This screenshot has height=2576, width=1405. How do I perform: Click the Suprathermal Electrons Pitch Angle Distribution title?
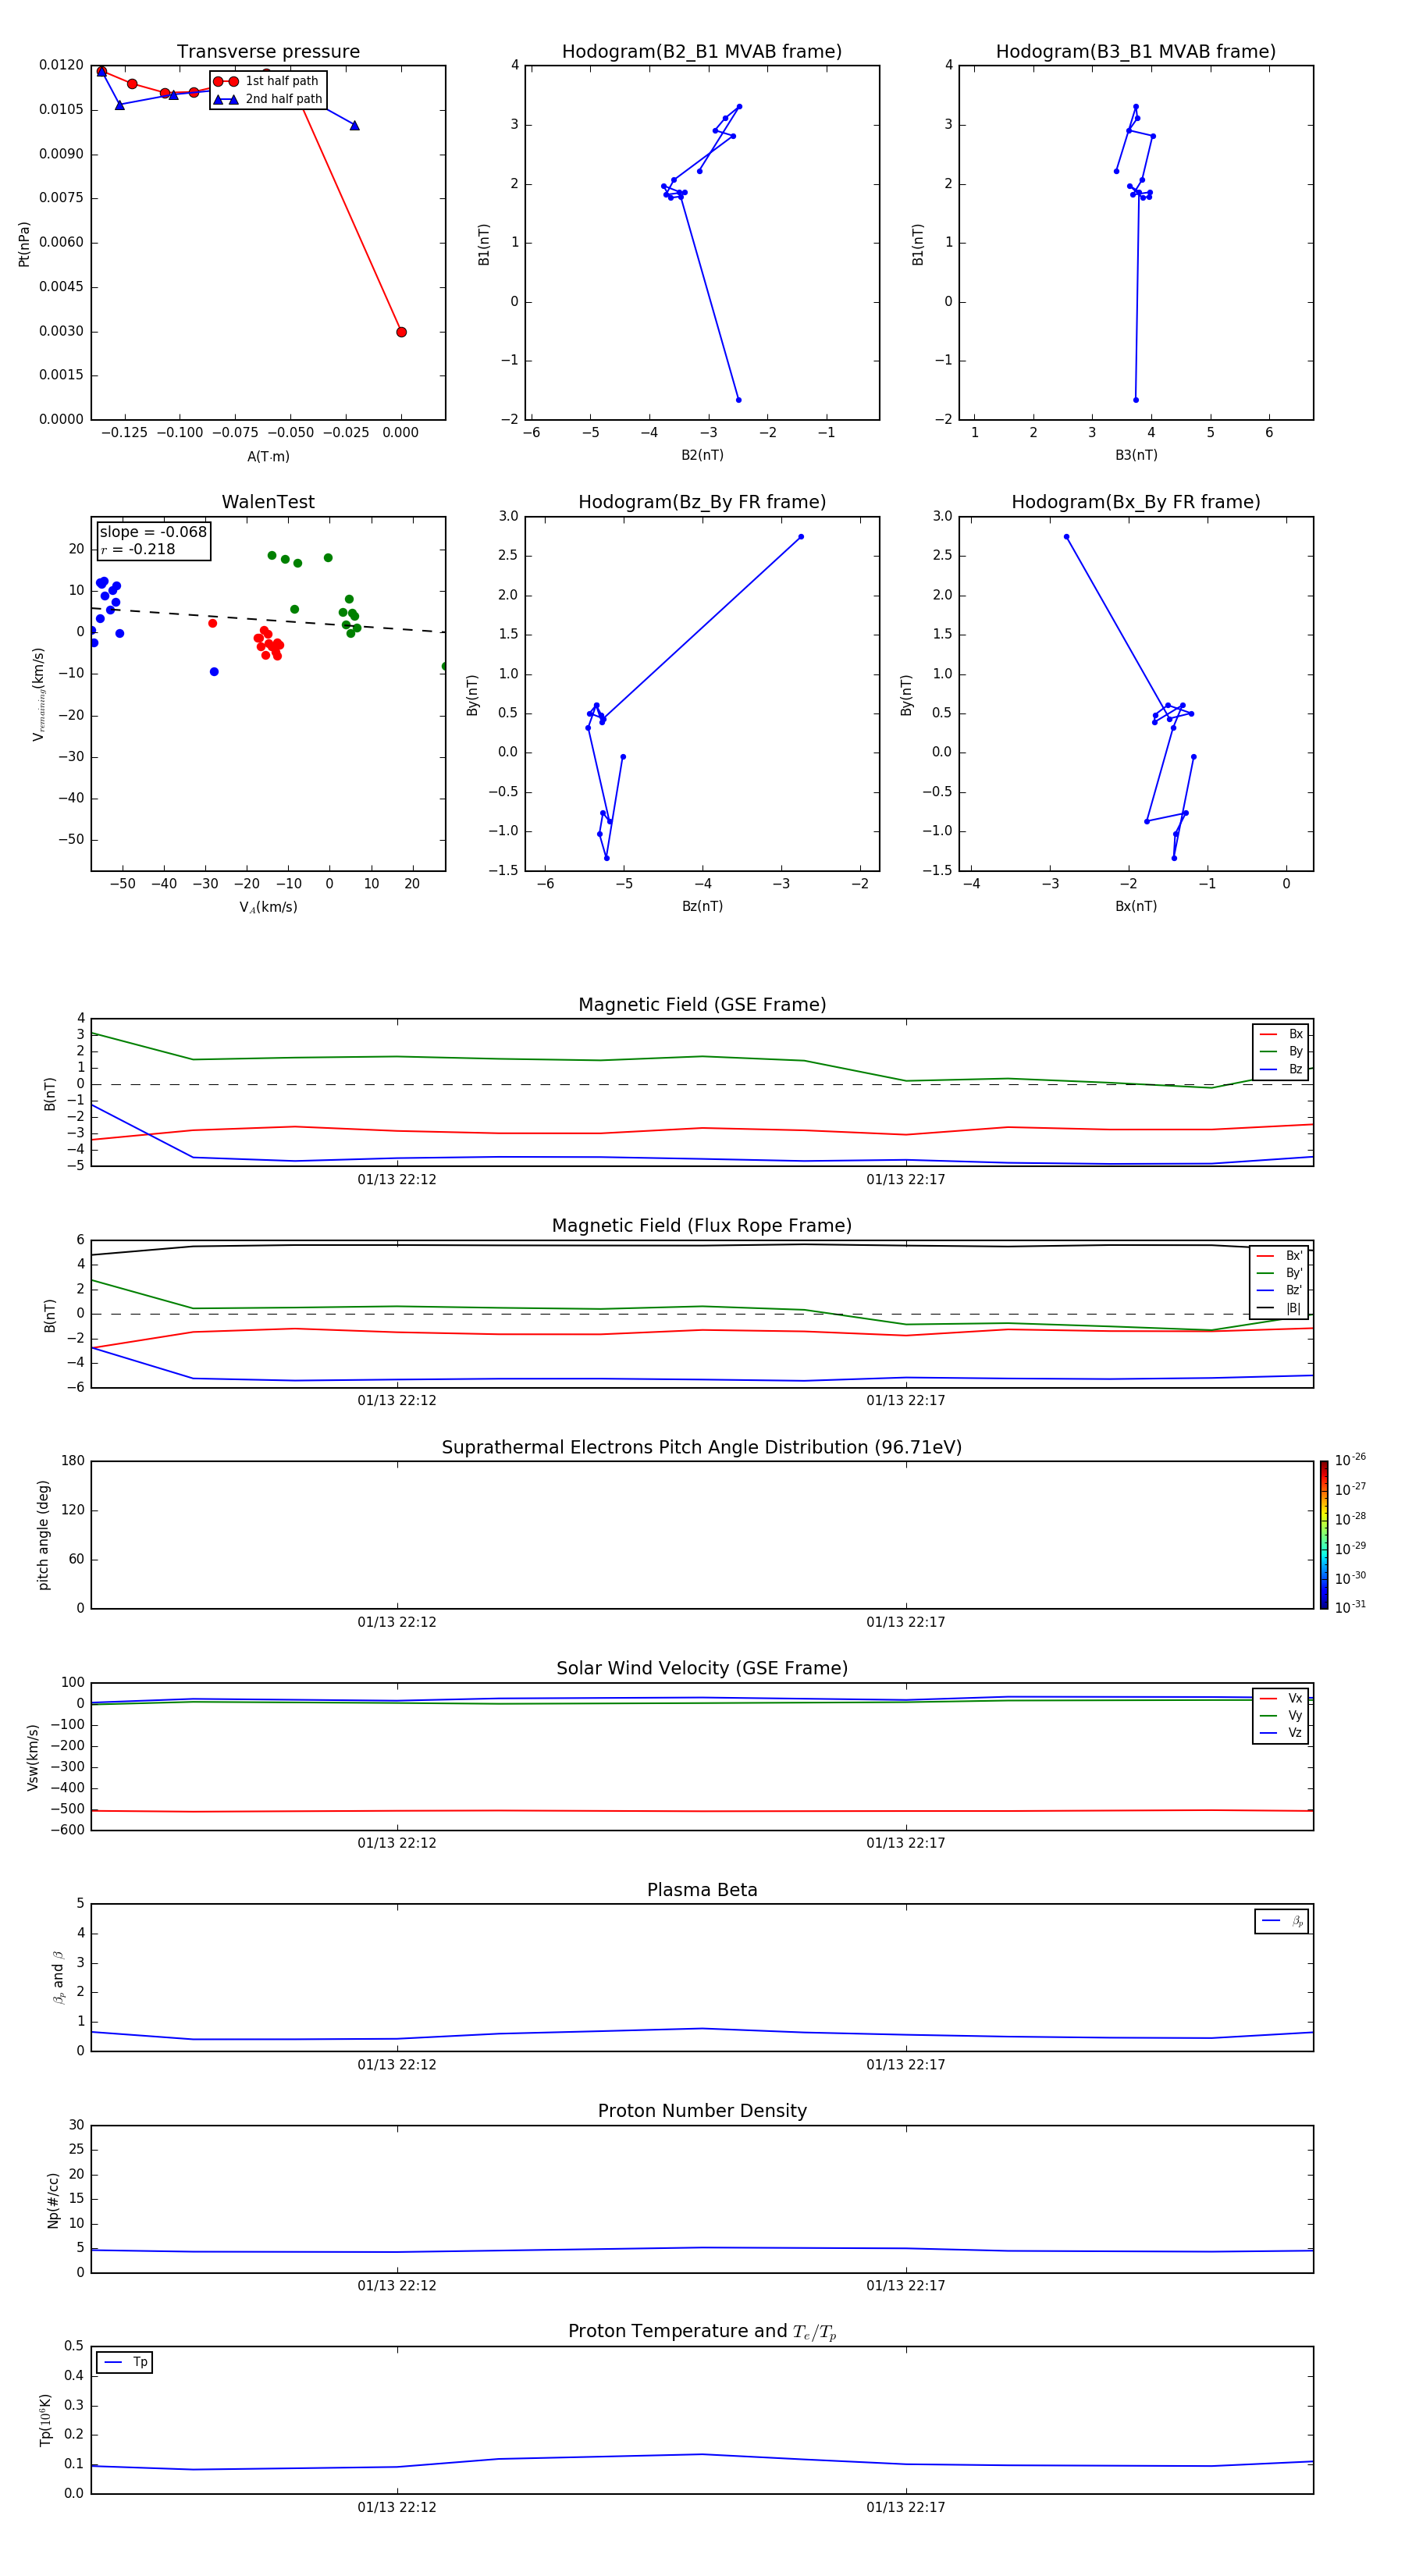pos(702,1448)
